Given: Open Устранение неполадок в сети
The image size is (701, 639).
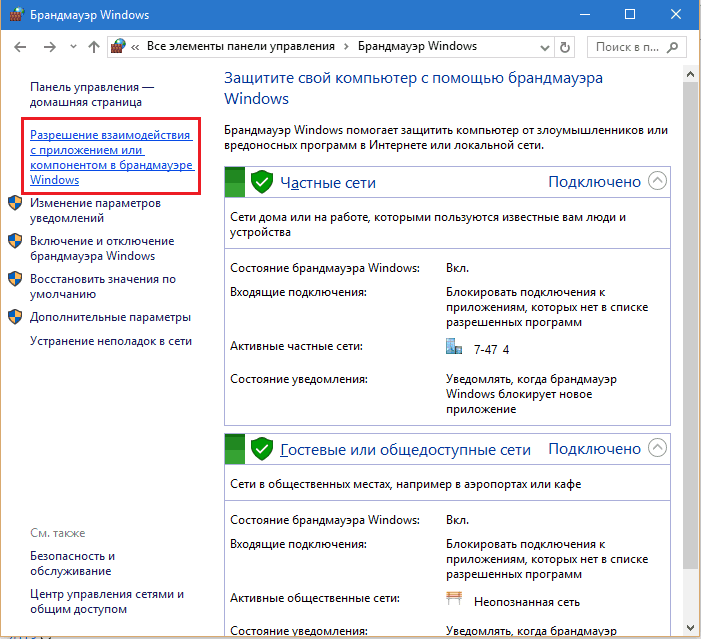Looking at the screenshot, I should (111, 341).
